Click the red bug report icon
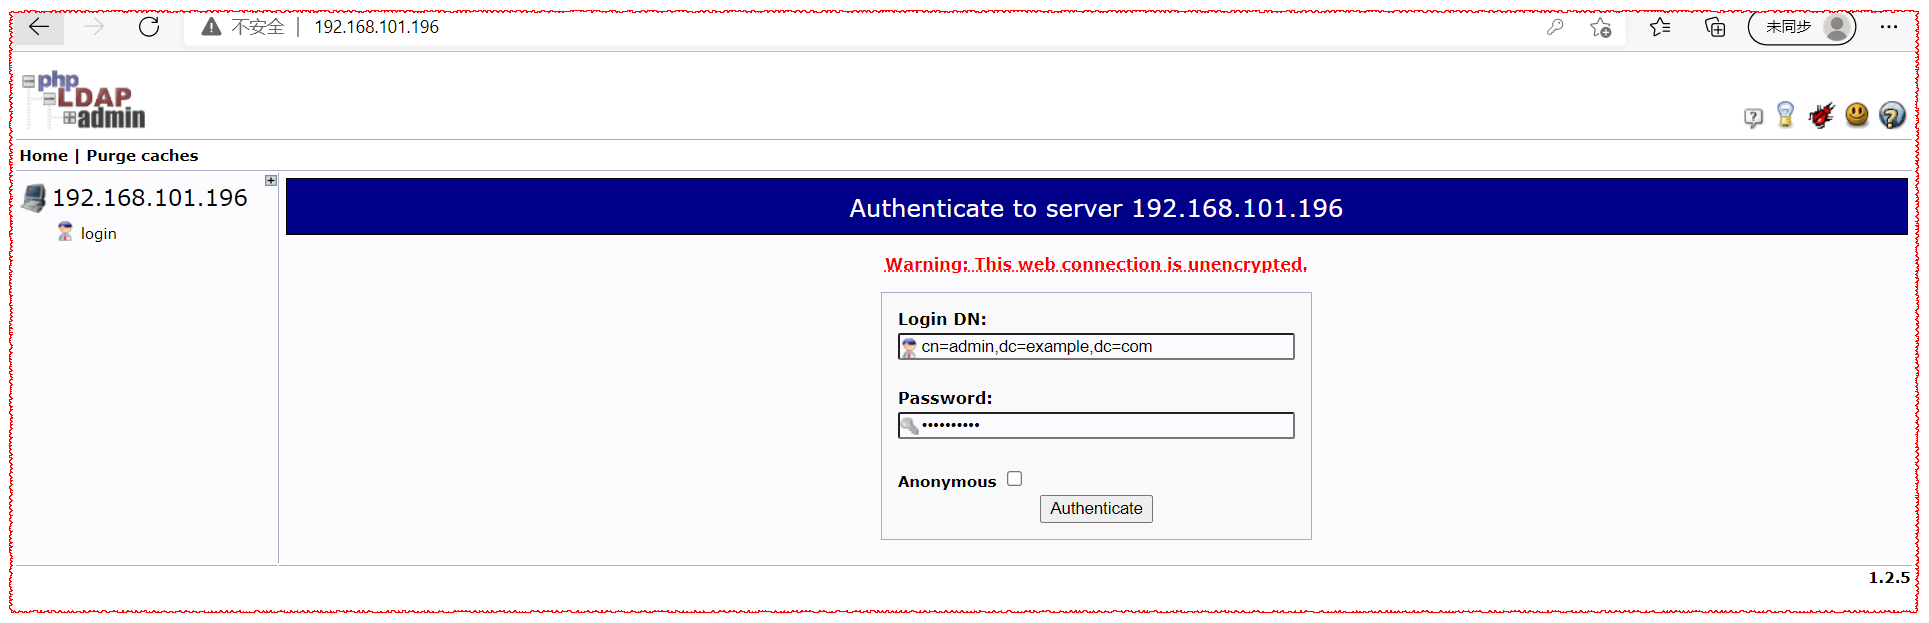 coord(1821,116)
